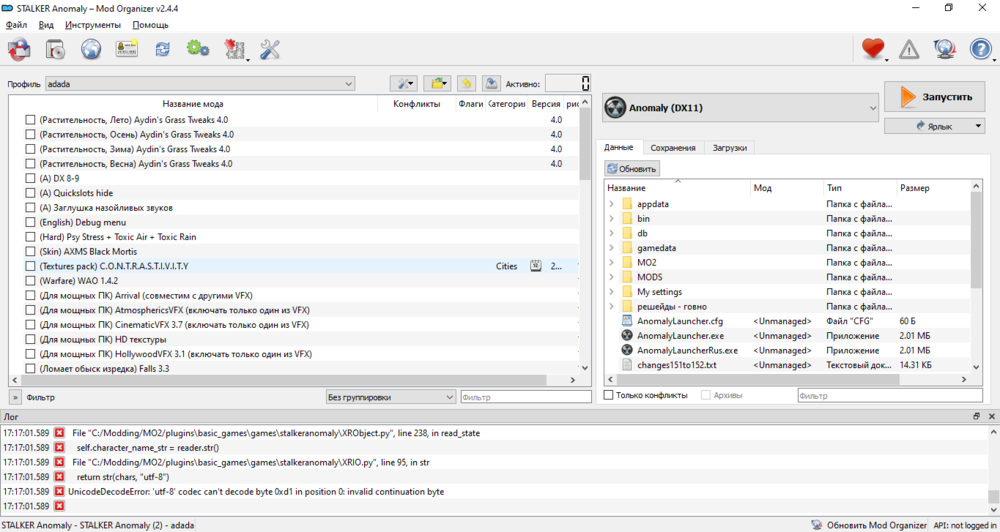Click the 'Обновить' refresh button

[x=632, y=169]
